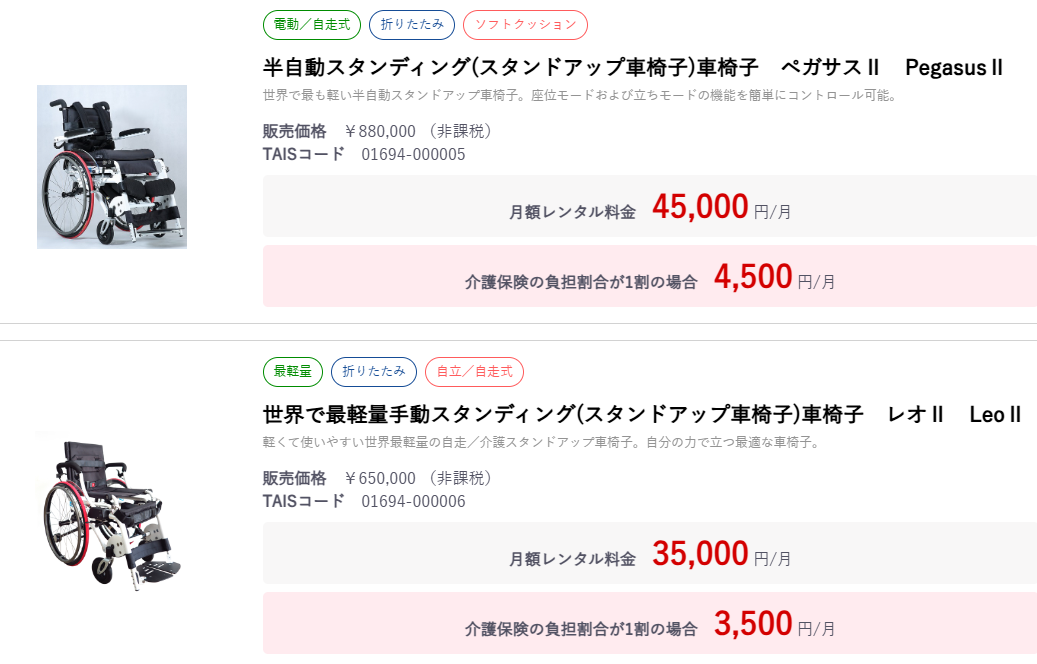Click the 折りたたみ tag on Leo II
1037x664 pixels.
pyautogui.click(x=374, y=371)
